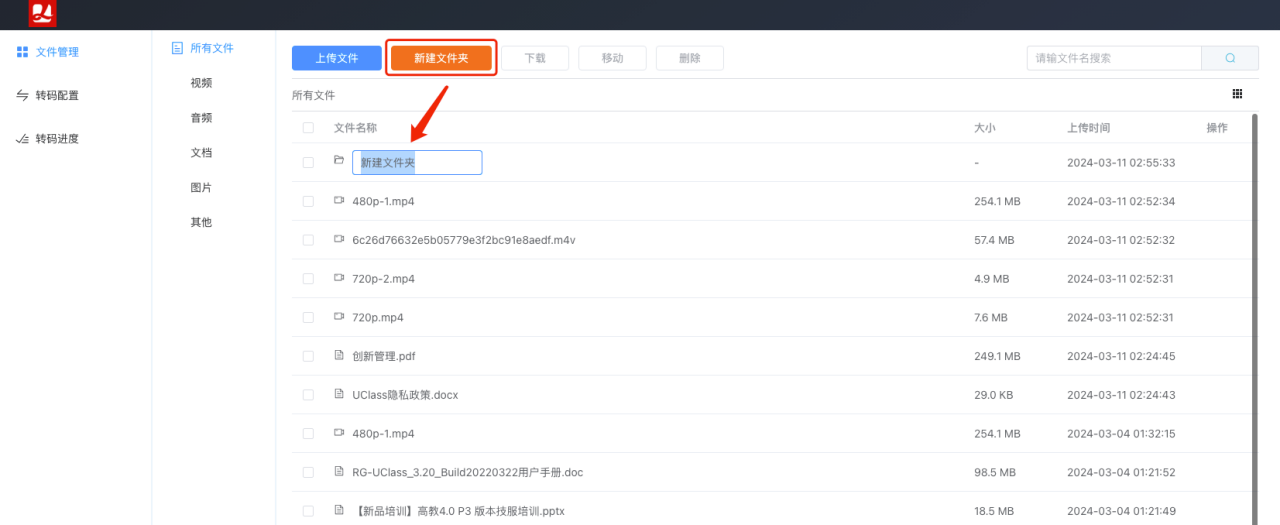Click the 操作 column header
This screenshot has height=525, width=1280.
[x=1217, y=128]
